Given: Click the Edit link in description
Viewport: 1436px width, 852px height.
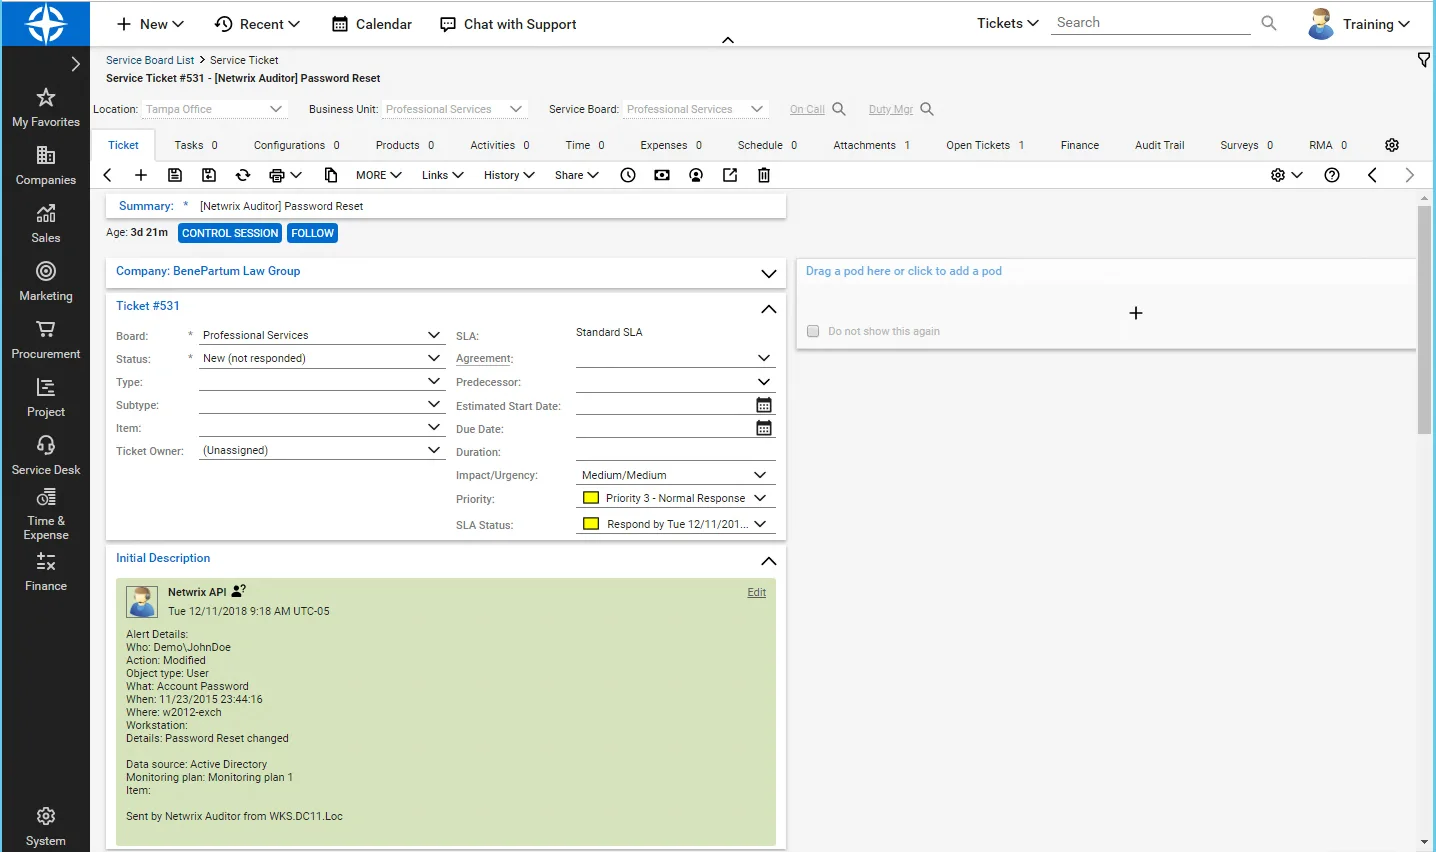Looking at the screenshot, I should (757, 592).
